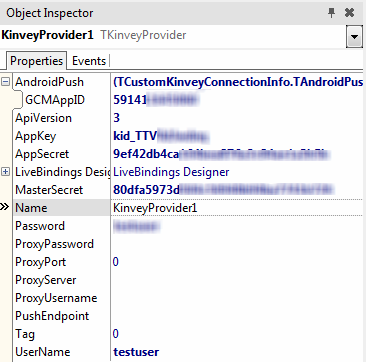Select the UserName property name
366x362 pixels.
click(43, 352)
